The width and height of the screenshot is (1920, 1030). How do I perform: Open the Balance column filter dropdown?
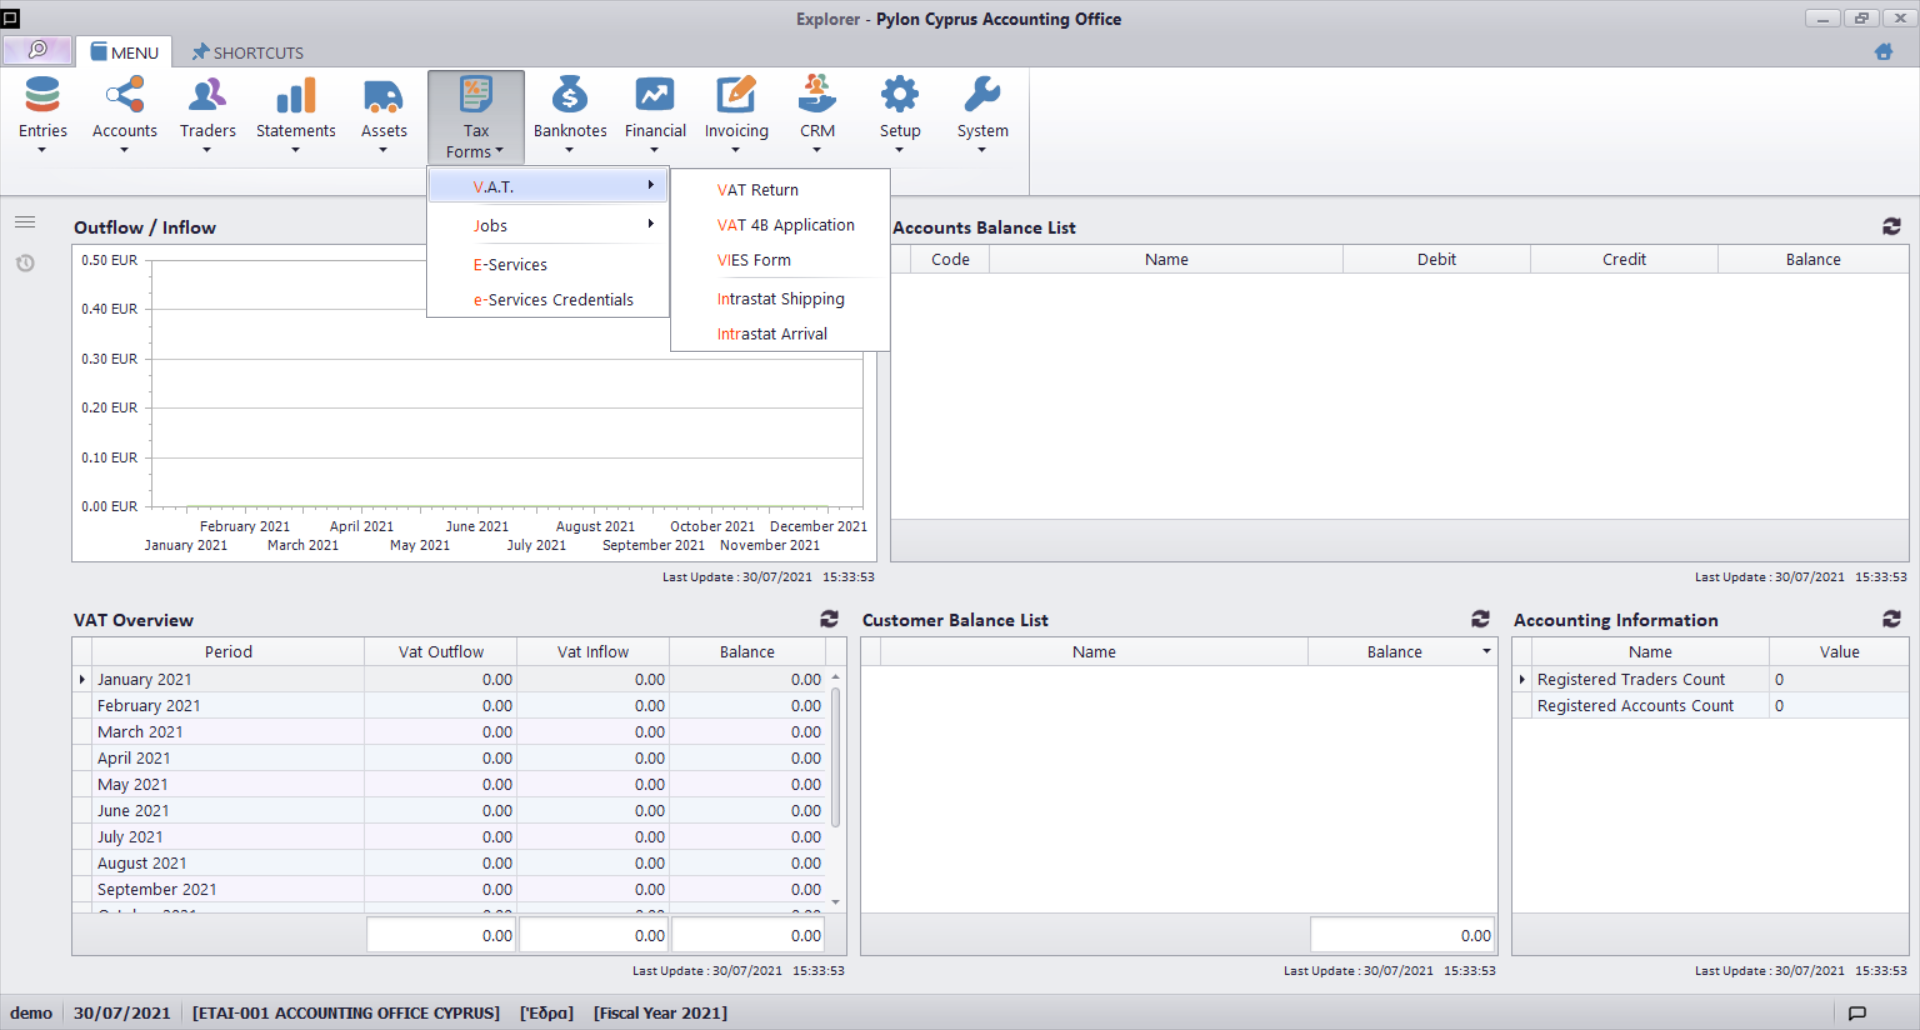(x=1486, y=652)
